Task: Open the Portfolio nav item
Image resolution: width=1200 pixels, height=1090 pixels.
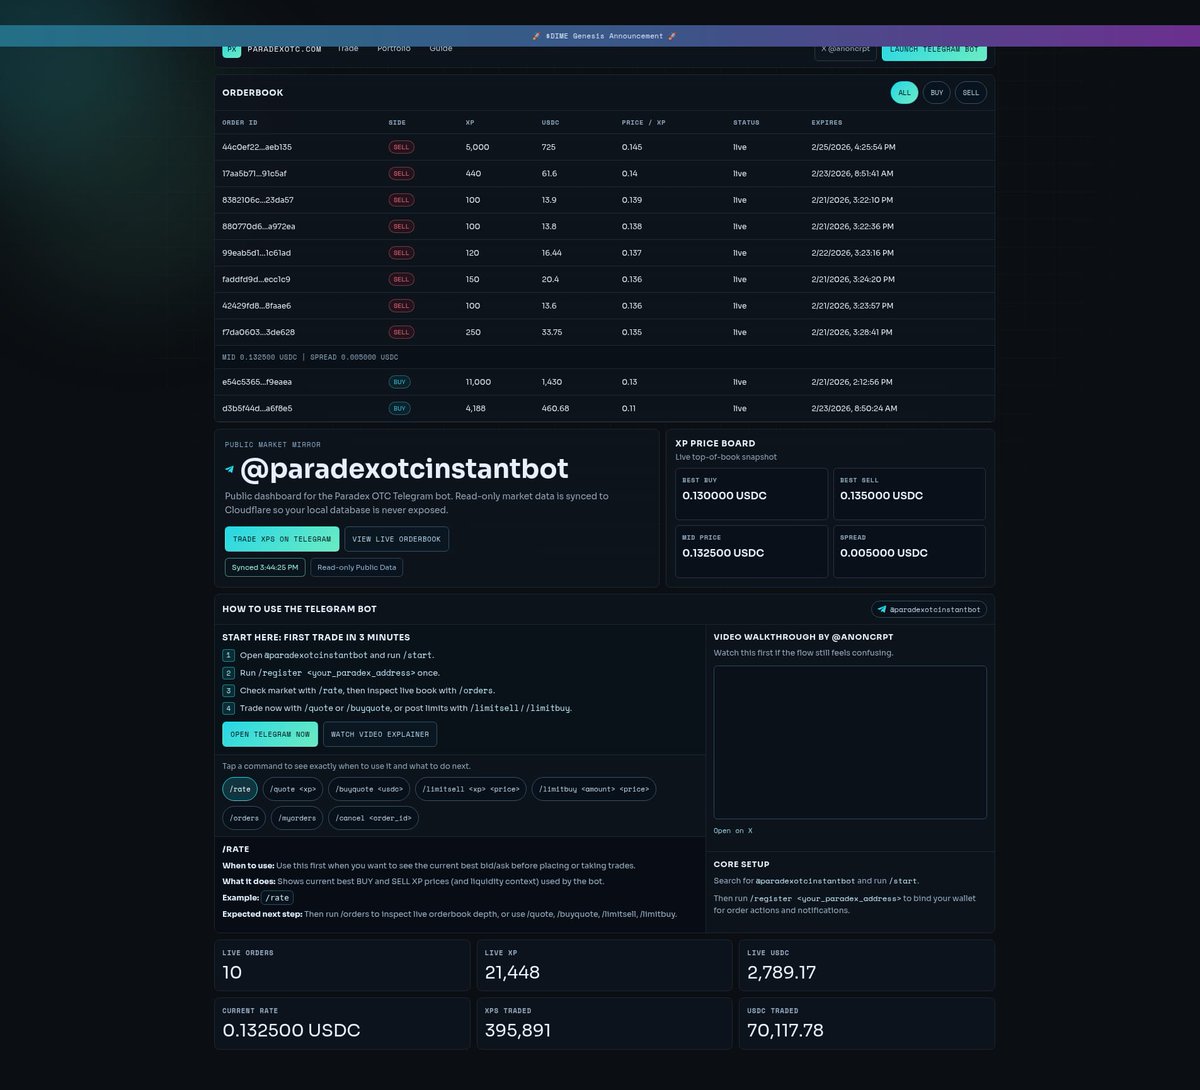Action: point(394,49)
